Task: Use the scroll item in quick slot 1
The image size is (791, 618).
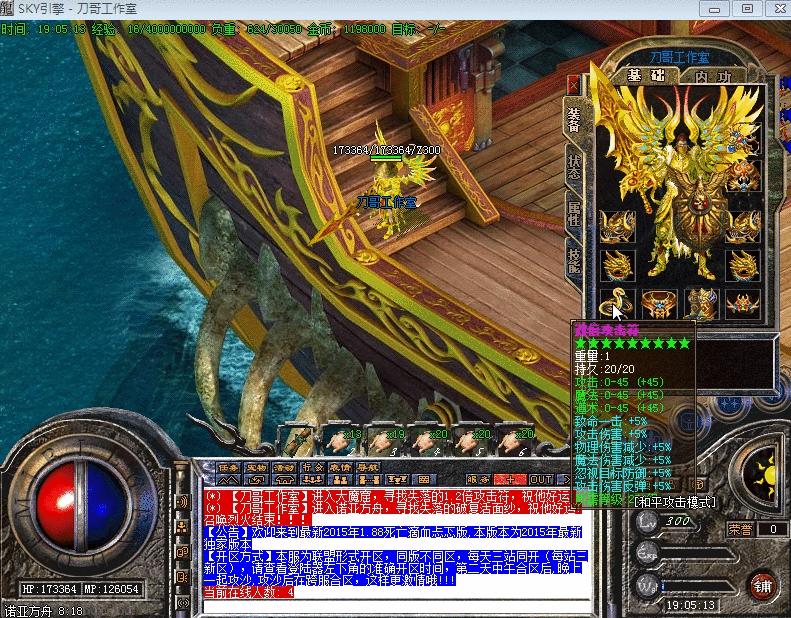Action: pos(298,440)
